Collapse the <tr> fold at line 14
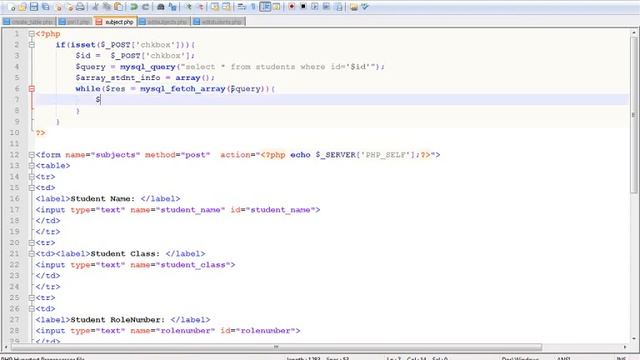The width and height of the screenshot is (640, 360). [31, 177]
